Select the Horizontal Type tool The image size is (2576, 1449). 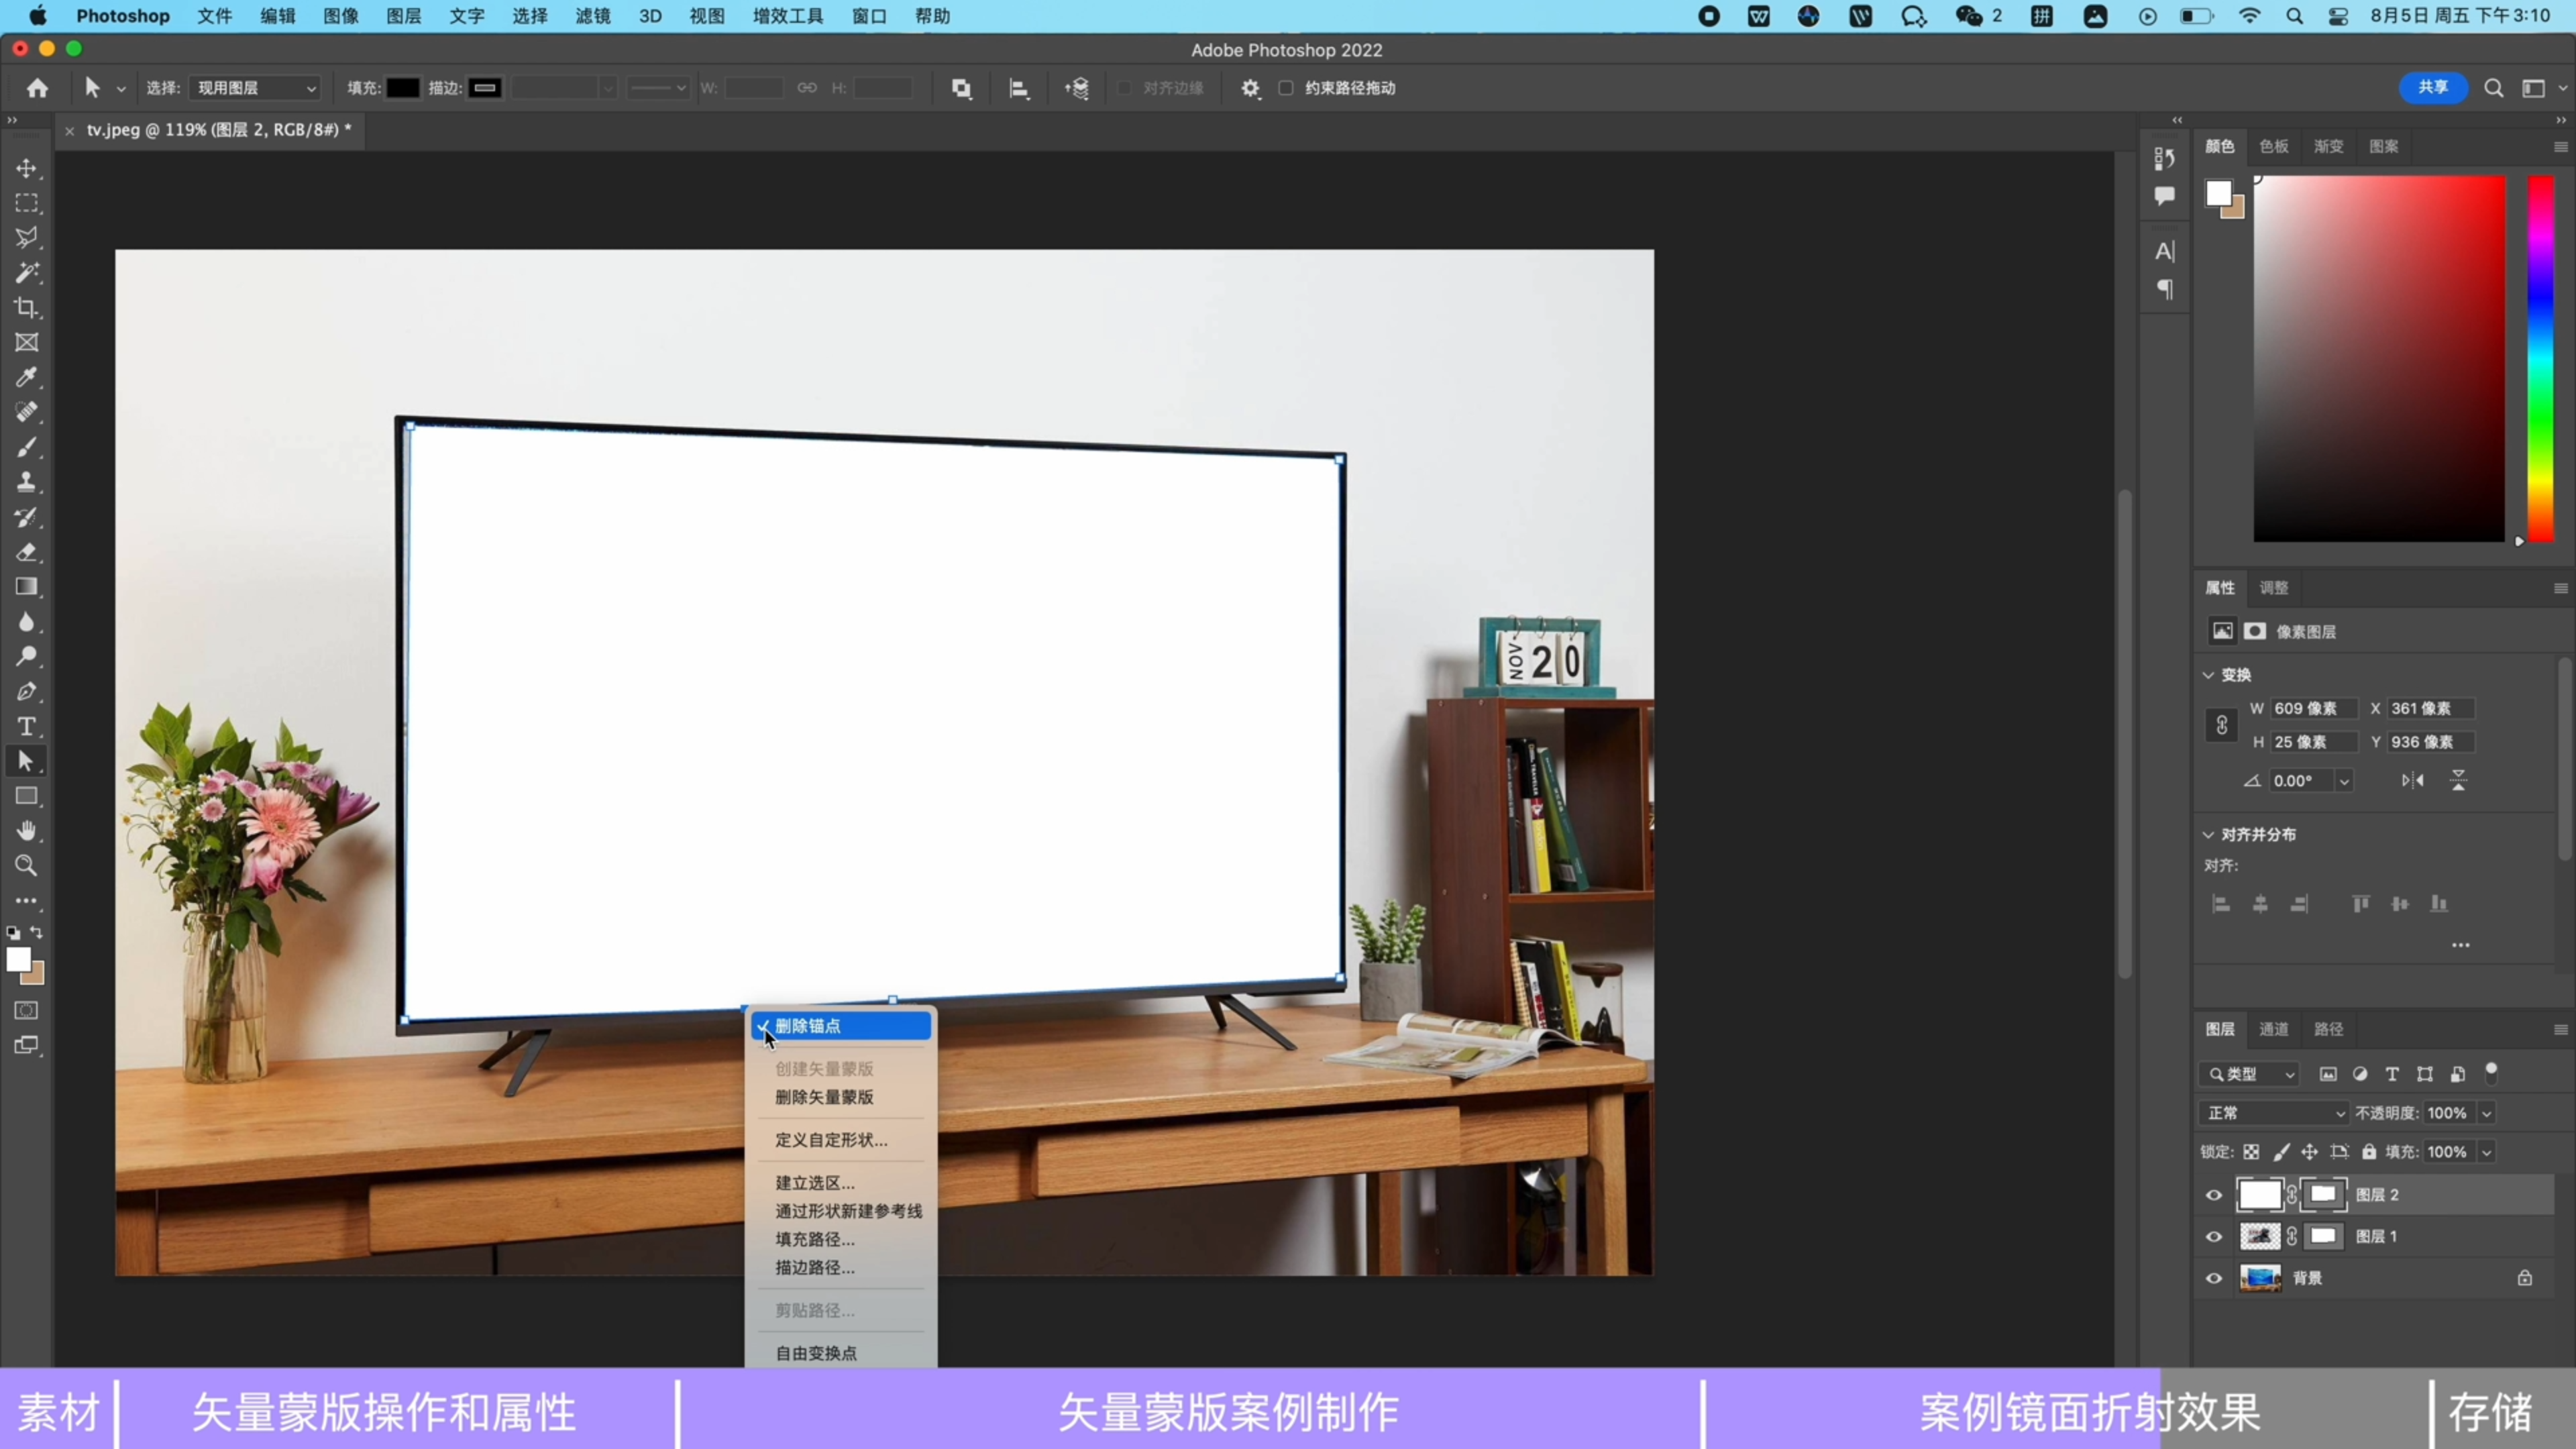tap(27, 727)
